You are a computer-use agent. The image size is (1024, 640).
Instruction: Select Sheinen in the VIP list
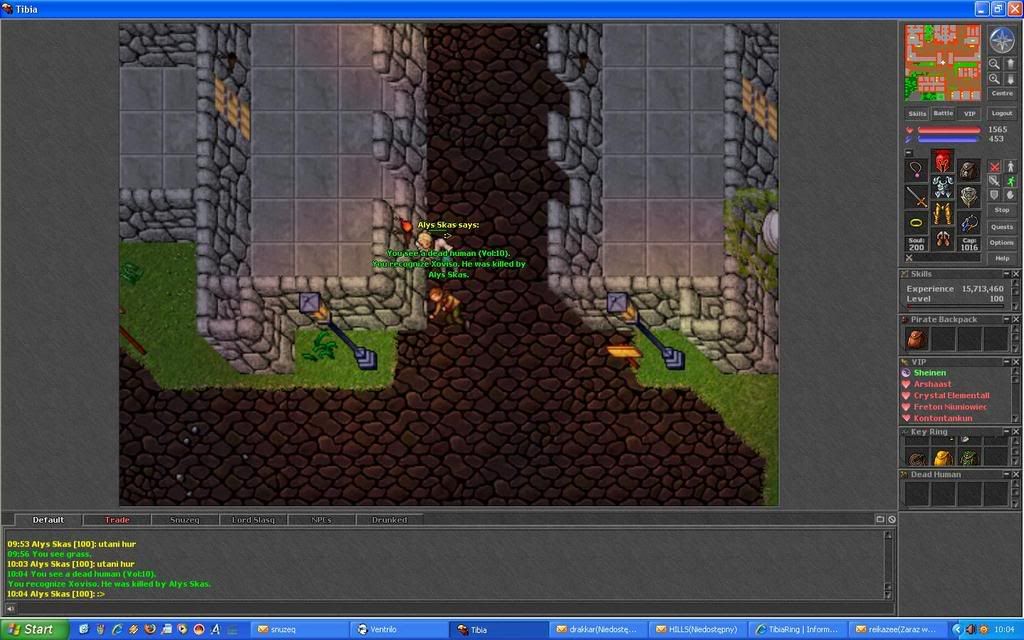pyautogui.click(x=930, y=373)
